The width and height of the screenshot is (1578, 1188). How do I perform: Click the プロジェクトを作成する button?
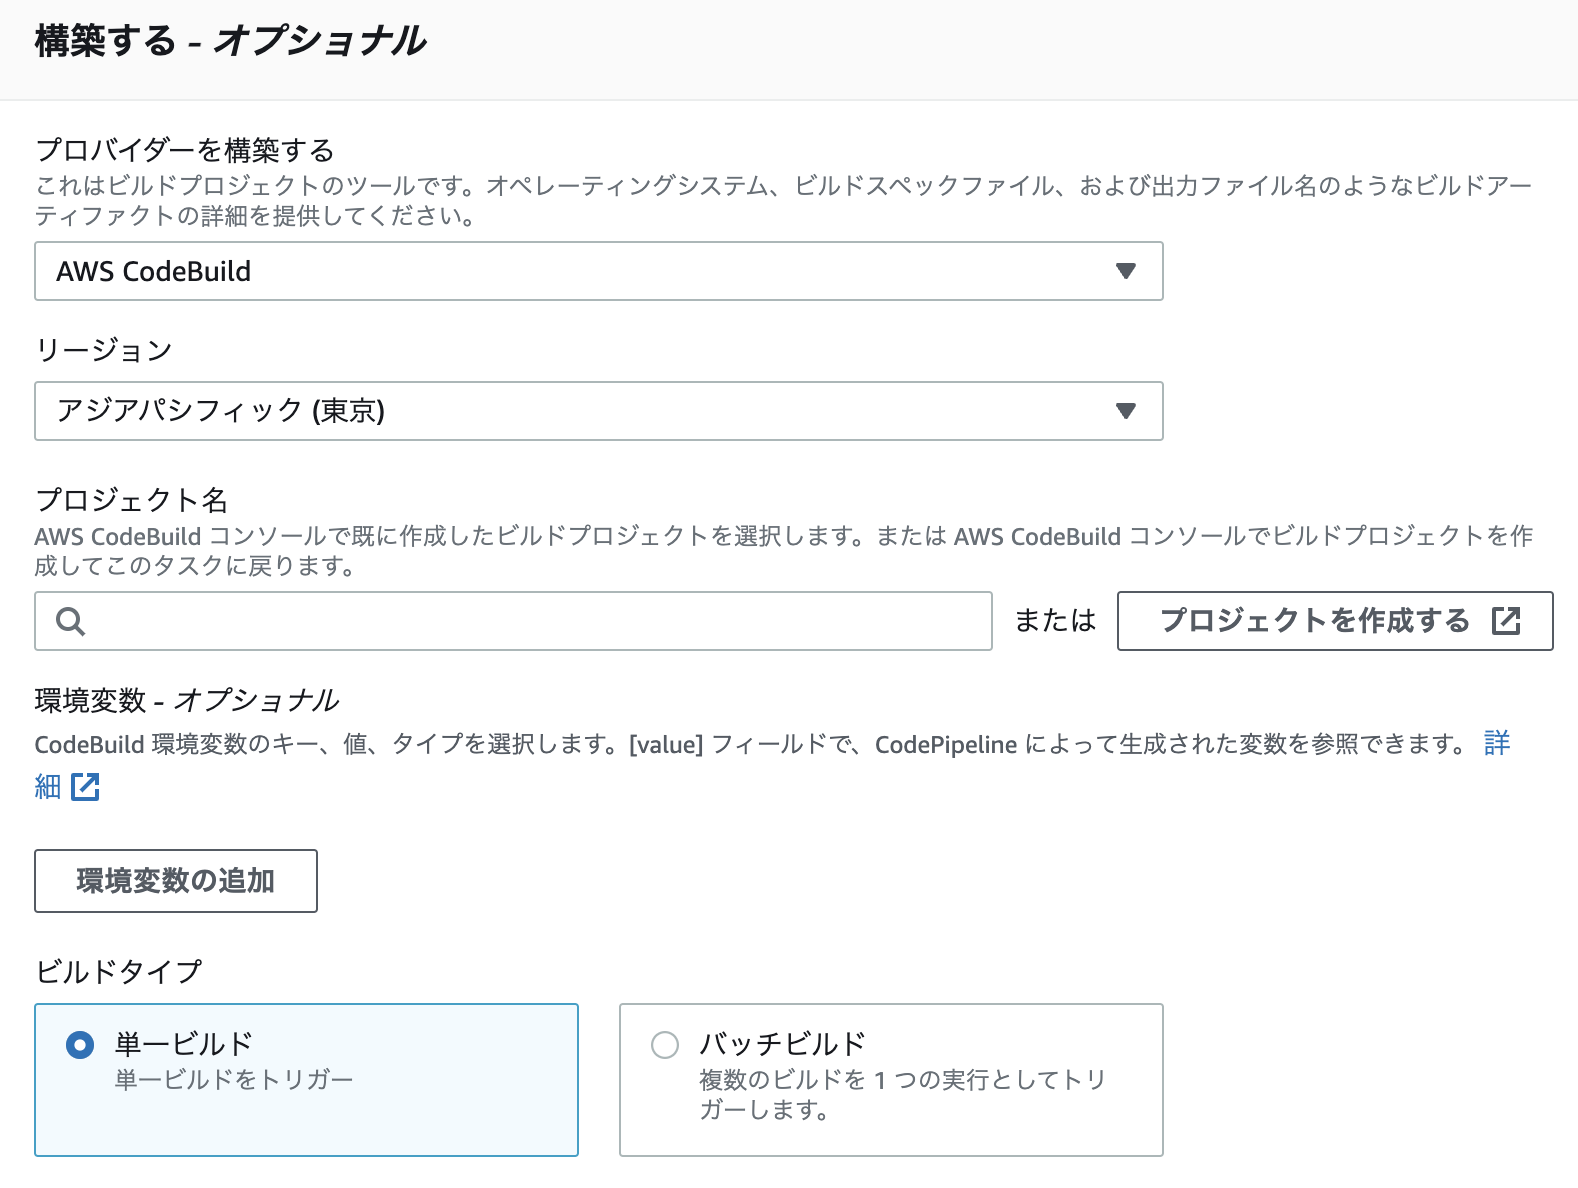point(1335,621)
